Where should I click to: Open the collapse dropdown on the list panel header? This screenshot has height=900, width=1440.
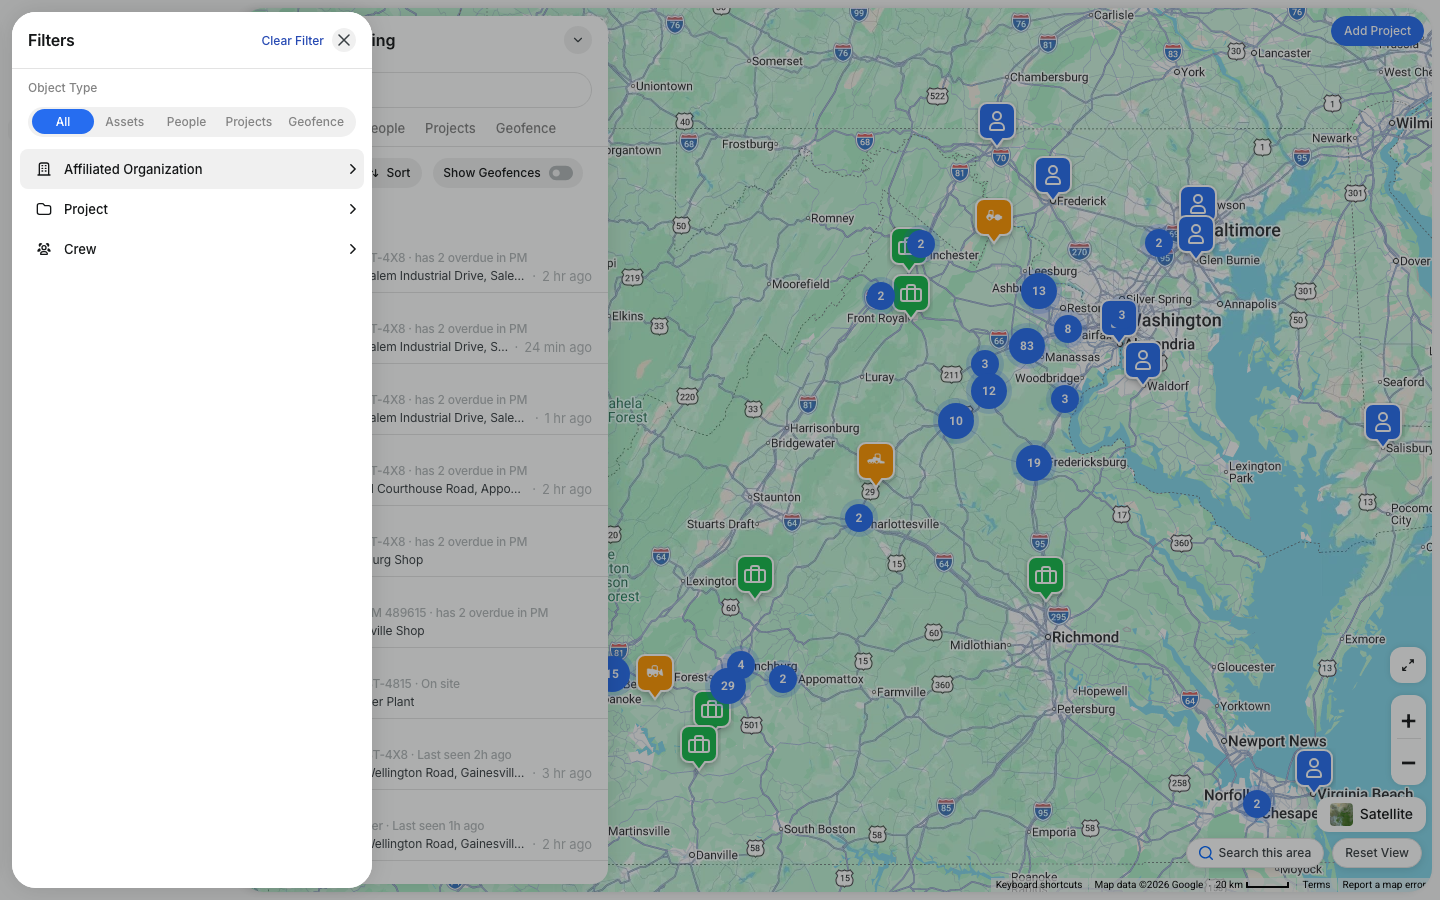[578, 40]
